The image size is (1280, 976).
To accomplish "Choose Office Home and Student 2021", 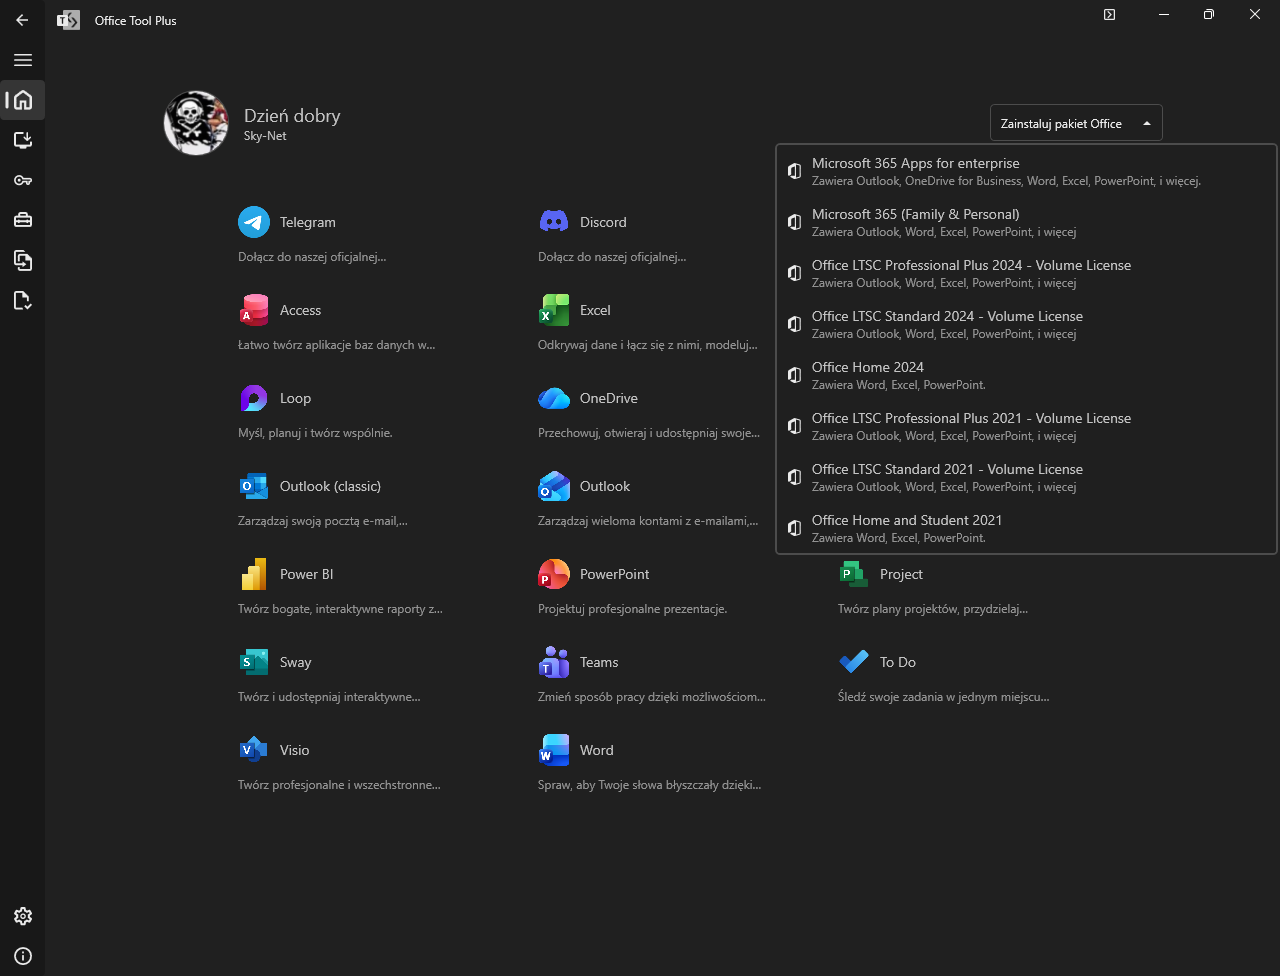I will coord(1027,528).
